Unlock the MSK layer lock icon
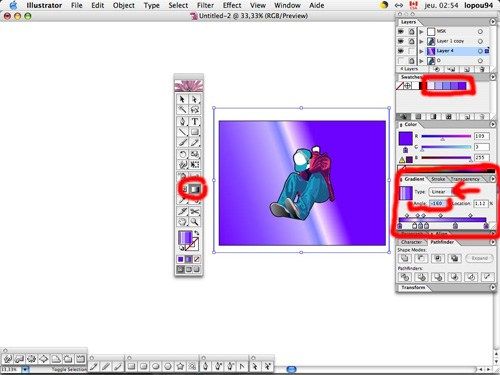500x375 pixels. click(x=412, y=31)
